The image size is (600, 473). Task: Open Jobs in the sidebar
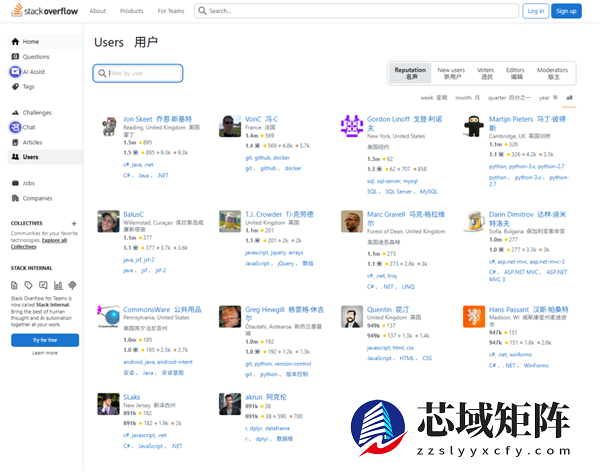pyautogui.click(x=45, y=183)
